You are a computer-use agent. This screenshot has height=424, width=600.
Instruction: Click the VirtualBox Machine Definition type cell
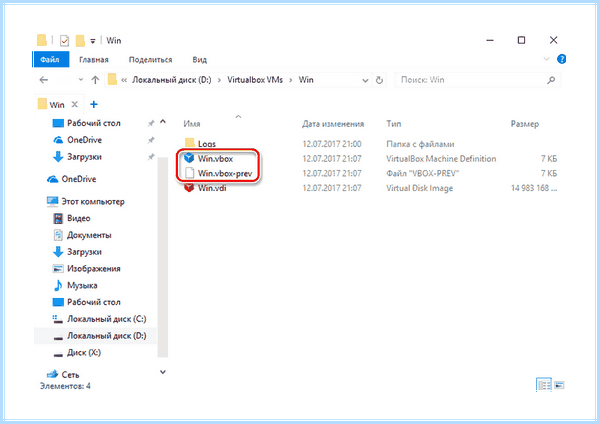point(441,159)
